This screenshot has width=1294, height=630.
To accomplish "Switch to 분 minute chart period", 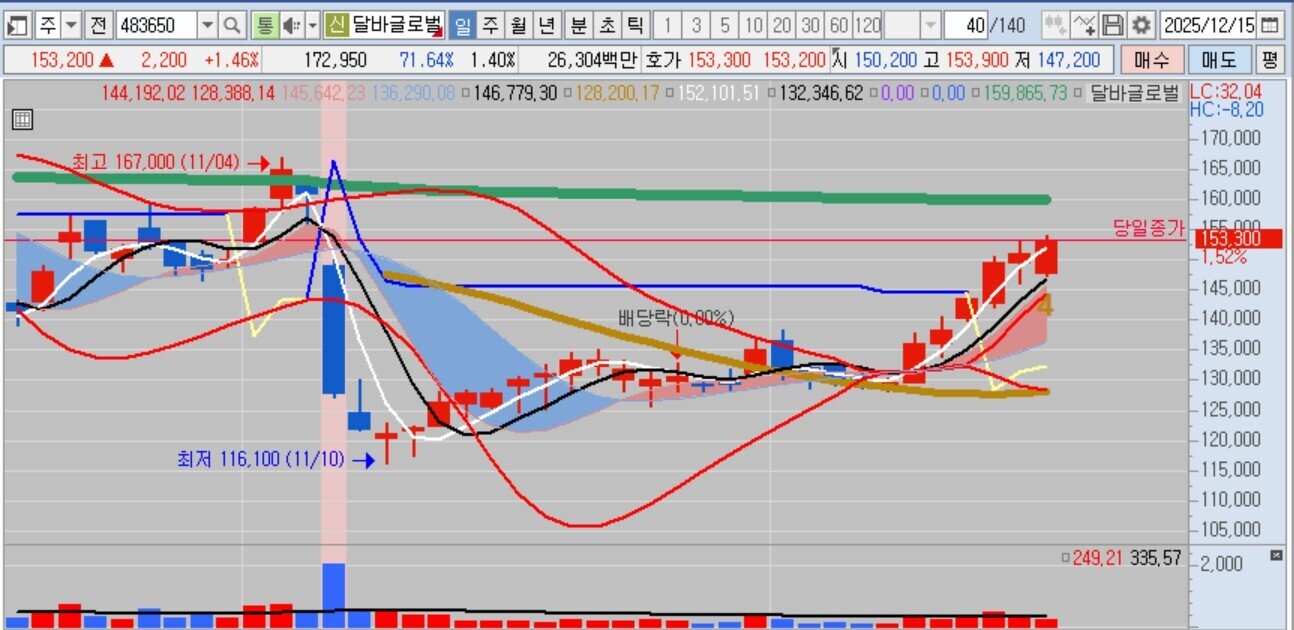I will point(578,25).
